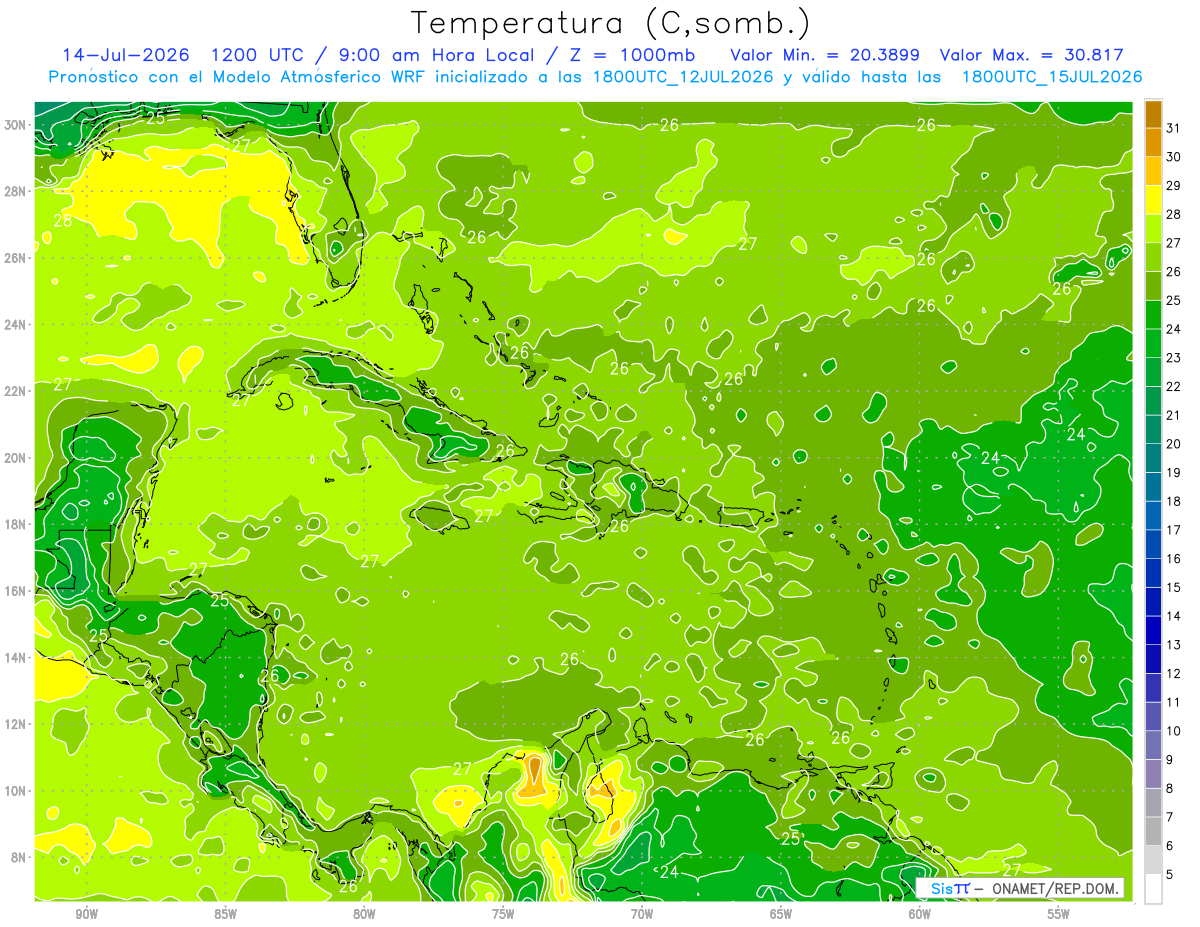Click the '22N' latitude axis label

(x=16, y=391)
